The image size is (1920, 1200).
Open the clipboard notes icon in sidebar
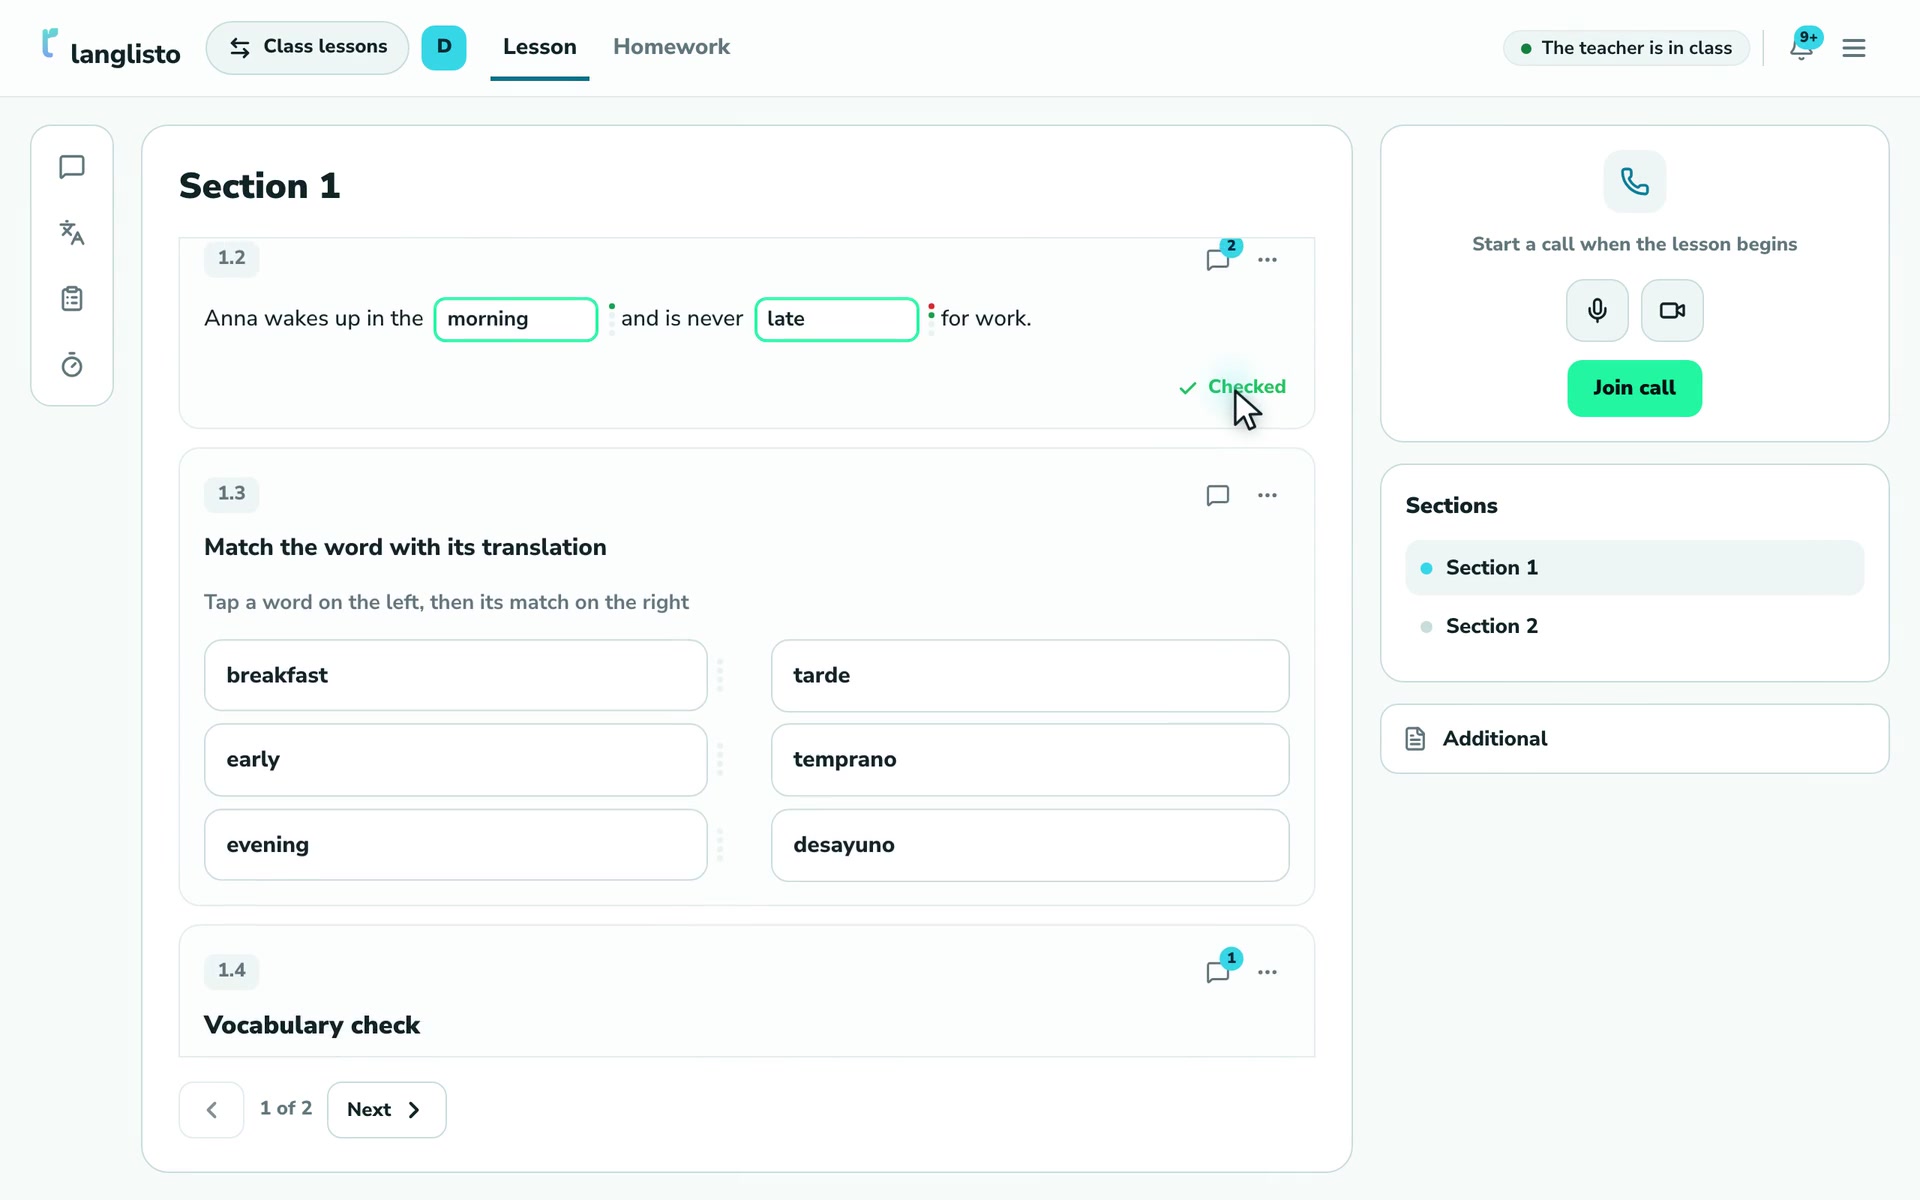pos(72,299)
